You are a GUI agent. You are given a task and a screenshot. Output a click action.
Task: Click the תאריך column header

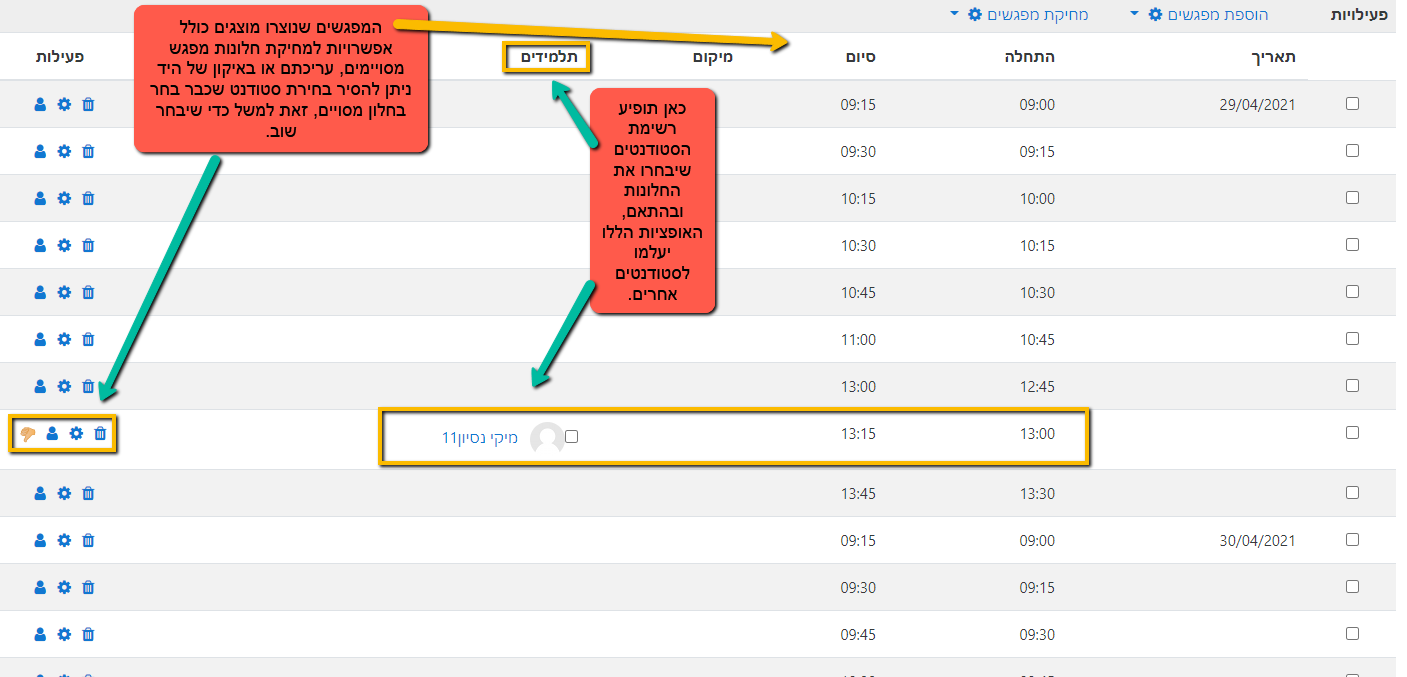point(1277,57)
